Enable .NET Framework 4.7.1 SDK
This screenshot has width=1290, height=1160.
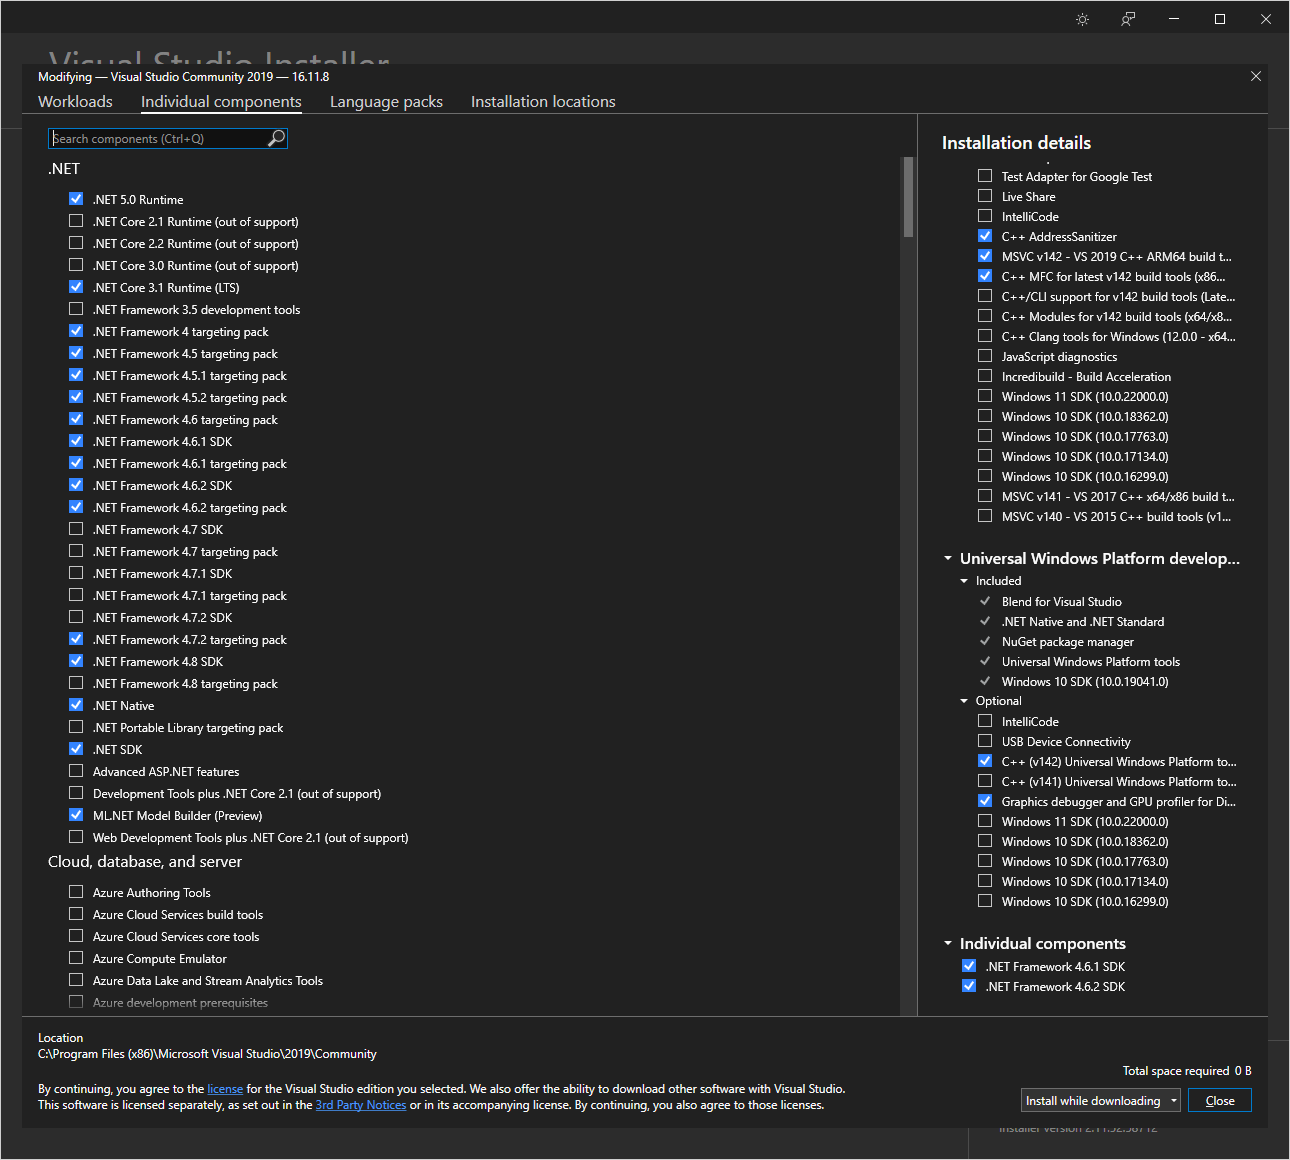click(x=76, y=573)
